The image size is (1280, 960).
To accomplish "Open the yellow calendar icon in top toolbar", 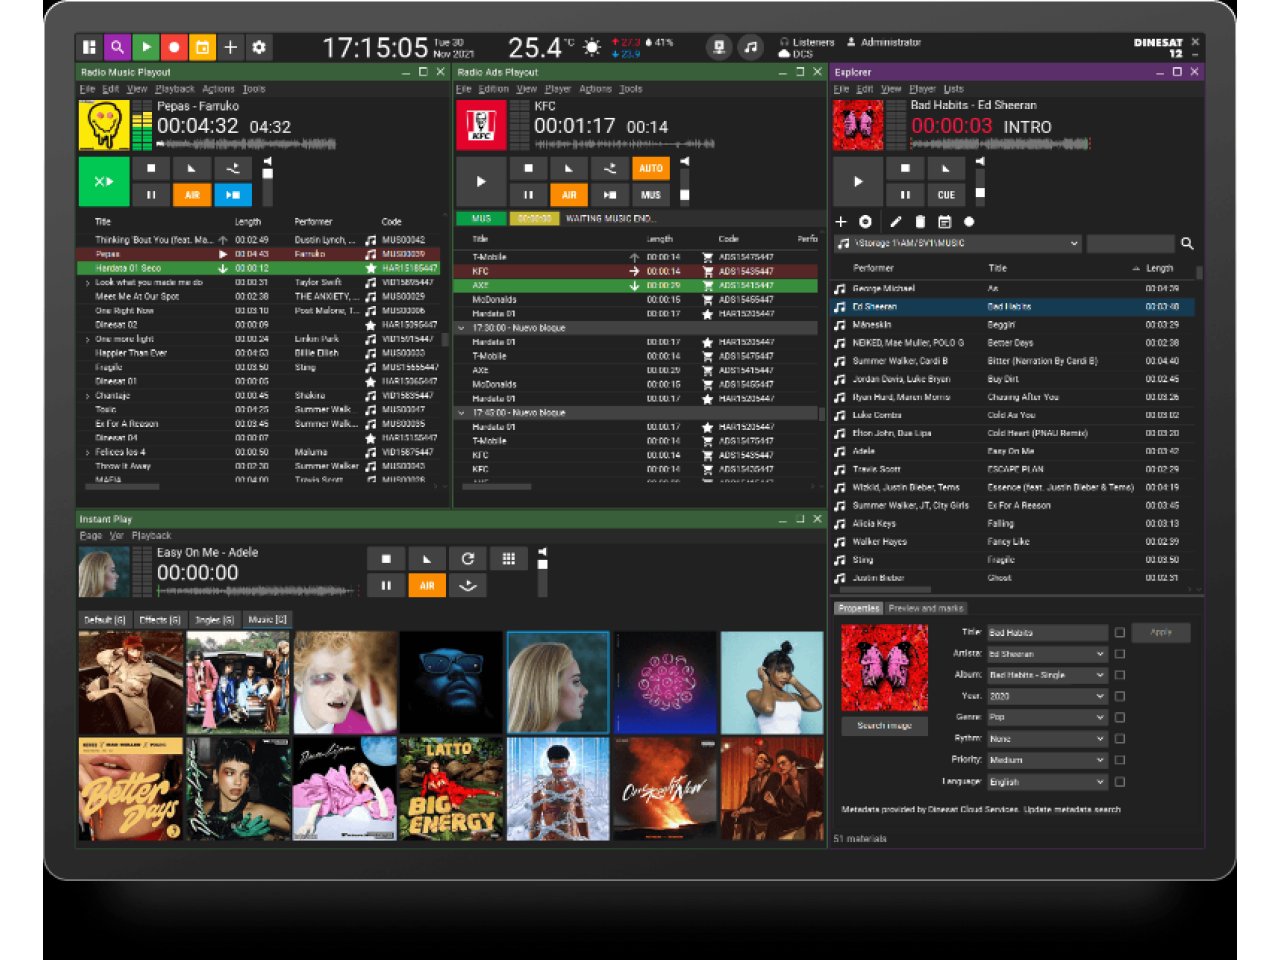I will tap(202, 47).
